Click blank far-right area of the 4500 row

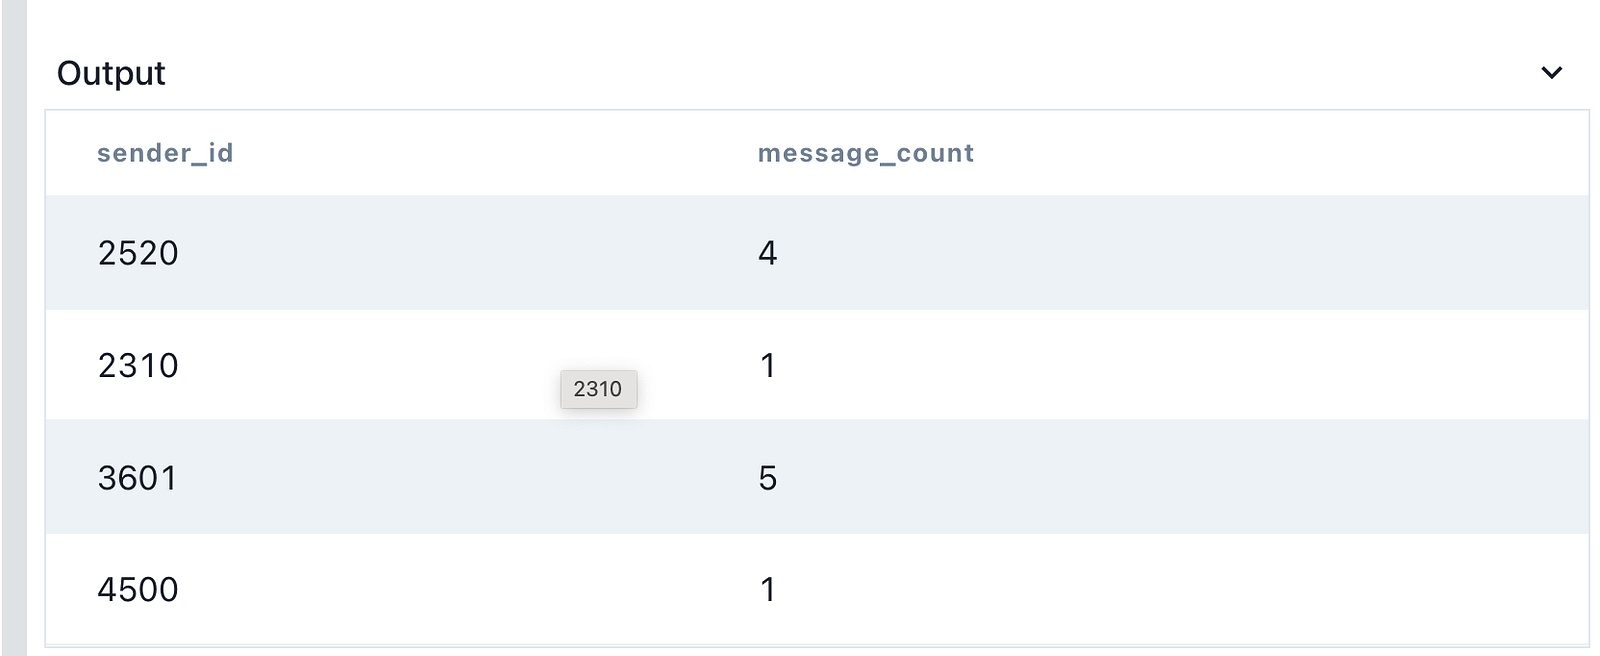click(1400, 590)
